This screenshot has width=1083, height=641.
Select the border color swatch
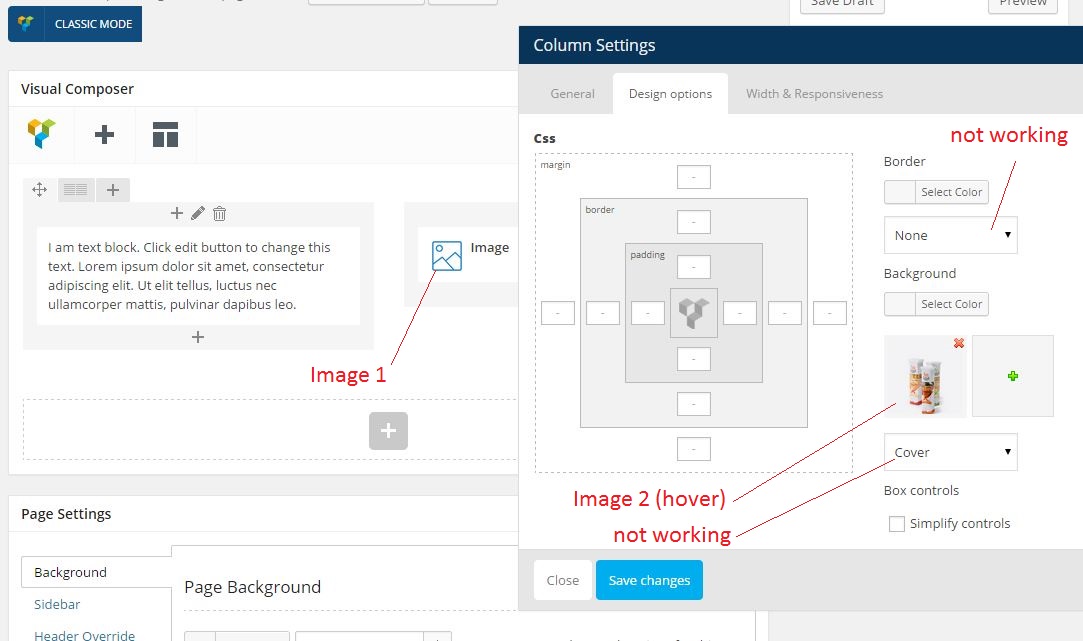pyautogui.click(x=900, y=192)
